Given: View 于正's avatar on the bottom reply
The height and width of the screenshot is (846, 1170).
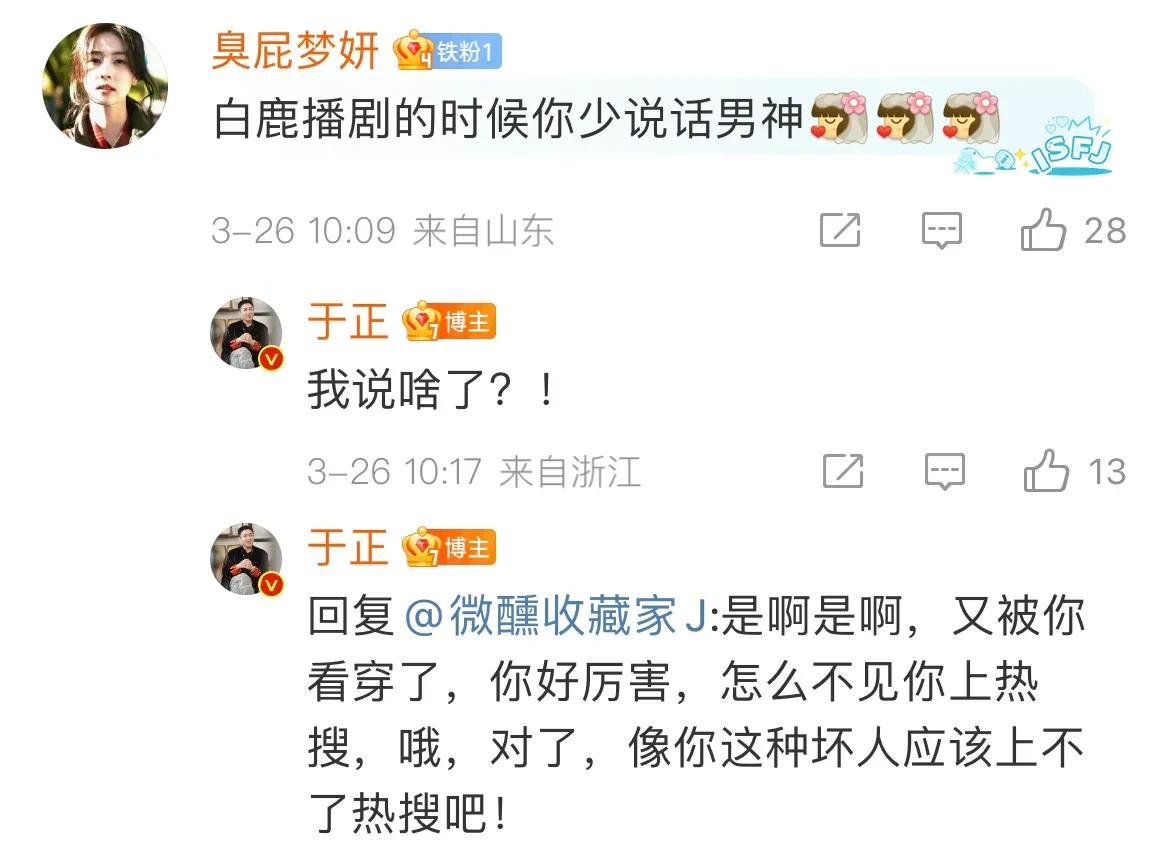Looking at the screenshot, I should (246, 559).
